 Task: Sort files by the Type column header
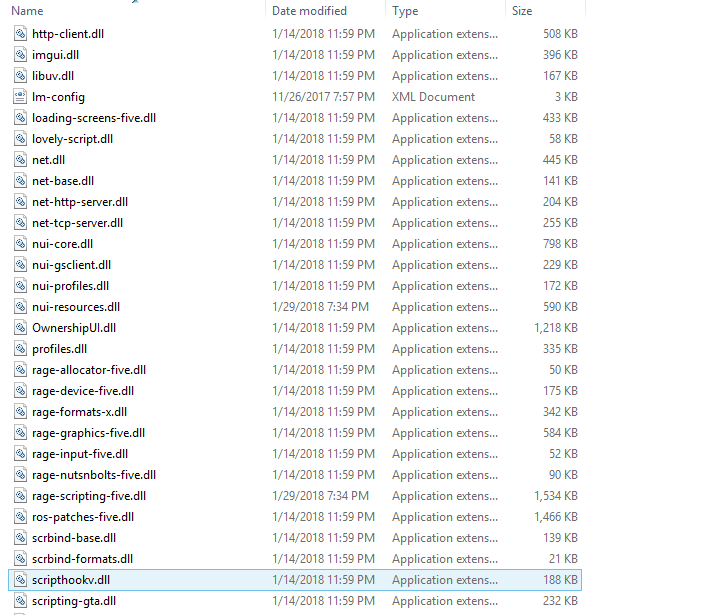pos(405,10)
